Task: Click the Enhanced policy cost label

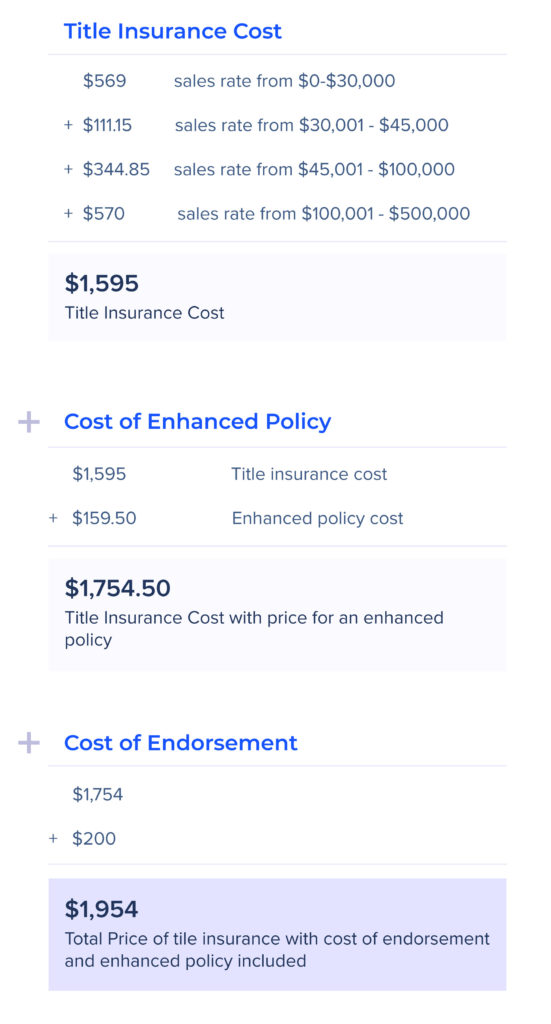Action: (317, 519)
